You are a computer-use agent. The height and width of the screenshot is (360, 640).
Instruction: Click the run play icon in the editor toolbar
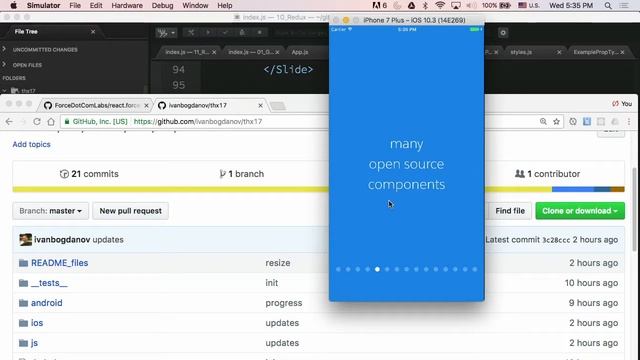[x=208, y=33]
